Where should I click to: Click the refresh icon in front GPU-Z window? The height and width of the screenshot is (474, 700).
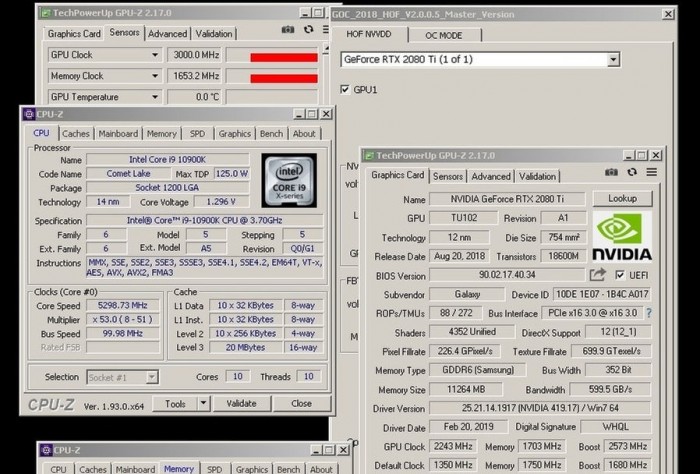pos(632,173)
